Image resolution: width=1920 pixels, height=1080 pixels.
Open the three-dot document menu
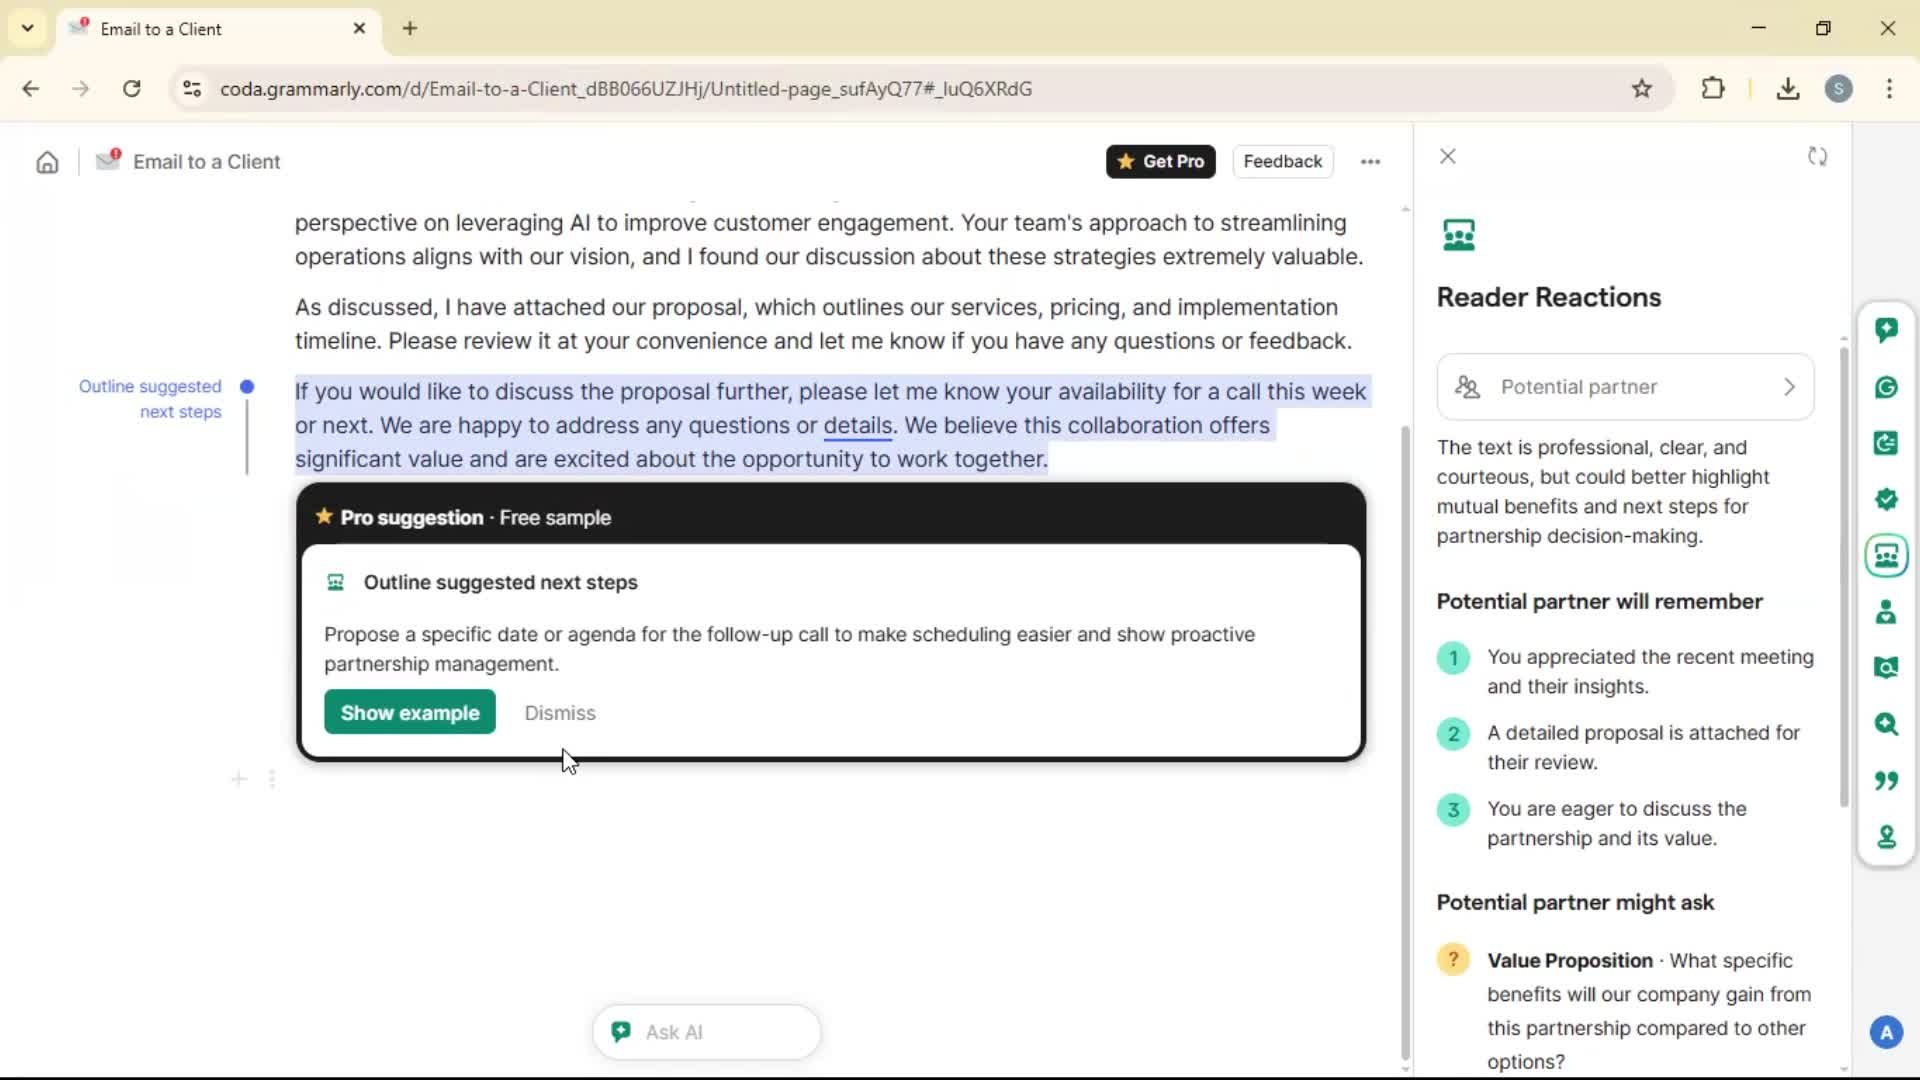[x=1370, y=162]
